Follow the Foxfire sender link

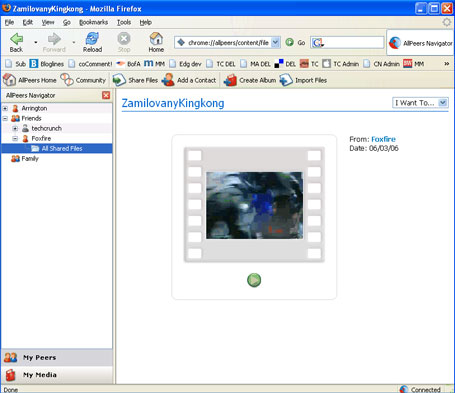(383, 139)
